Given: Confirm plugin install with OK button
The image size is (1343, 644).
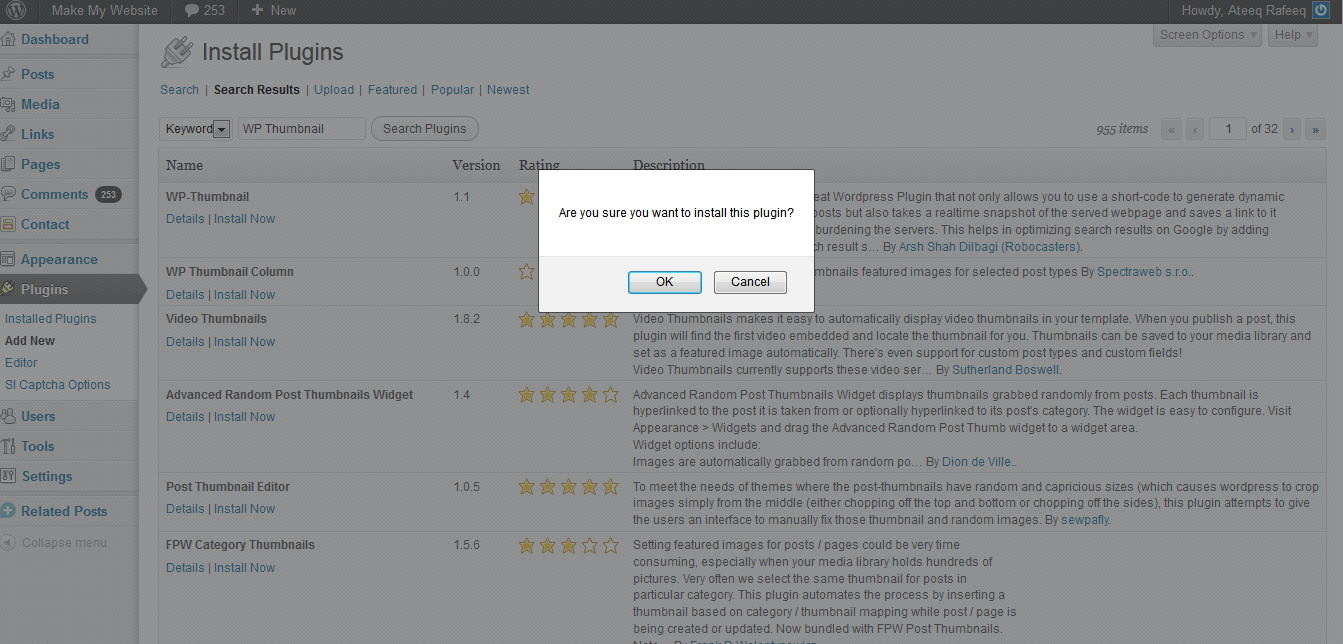Looking at the screenshot, I should [664, 282].
